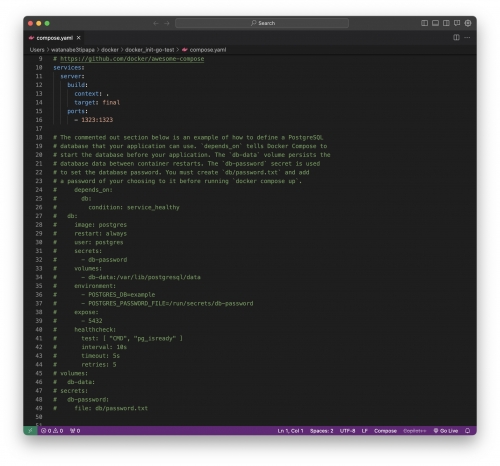Show errors and warnings in status bar
The width and height of the screenshot is (500, 466).
pyautogui.click(x=52, y=431)
